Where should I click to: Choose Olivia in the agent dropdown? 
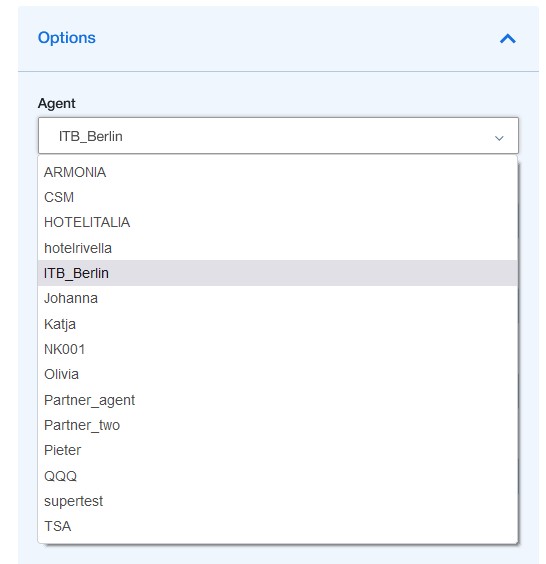[x=277, y=374]
